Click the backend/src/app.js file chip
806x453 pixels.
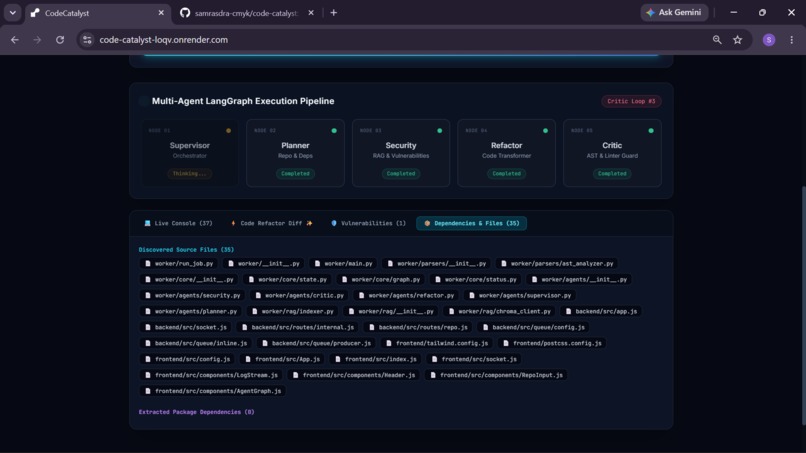[x=600, y=311]
